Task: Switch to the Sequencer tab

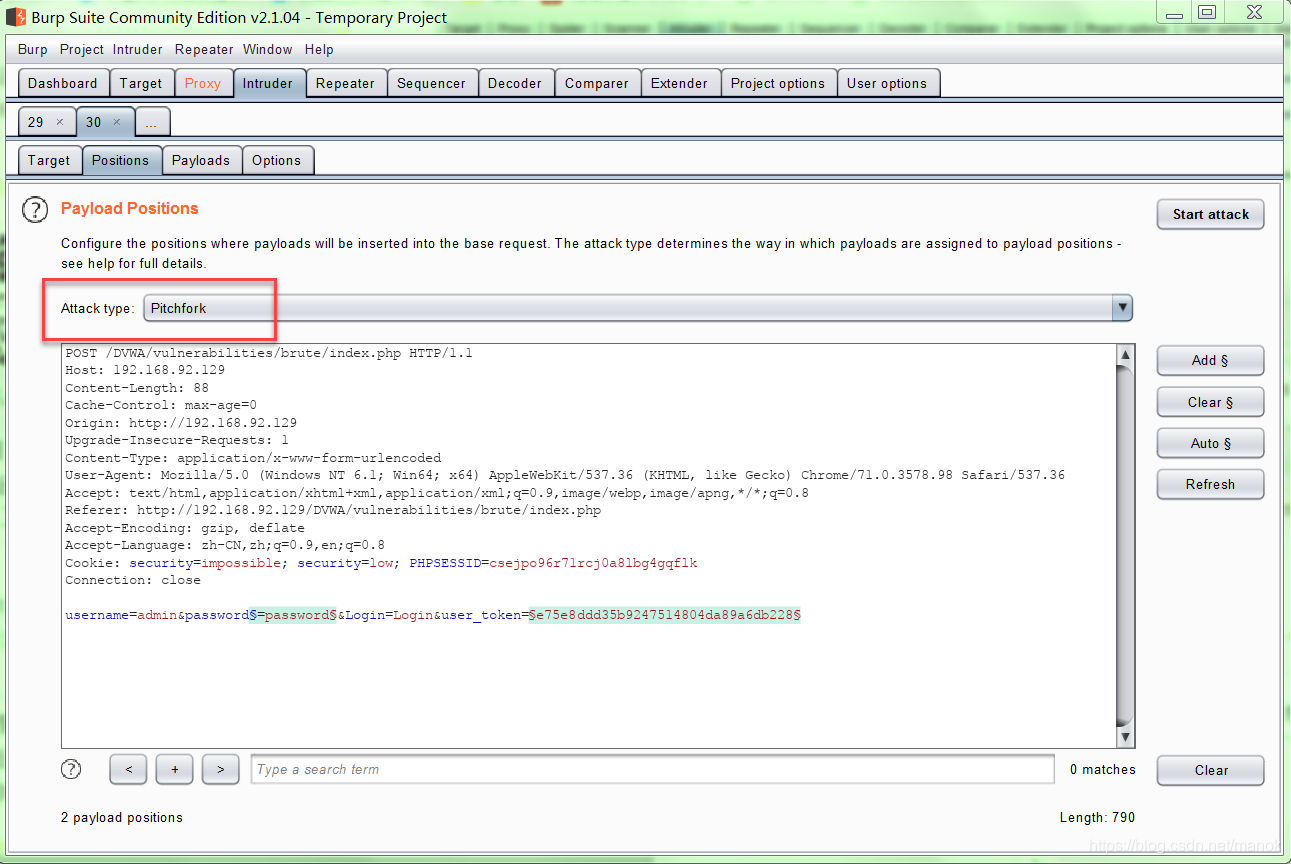Action: pos(431,83)
